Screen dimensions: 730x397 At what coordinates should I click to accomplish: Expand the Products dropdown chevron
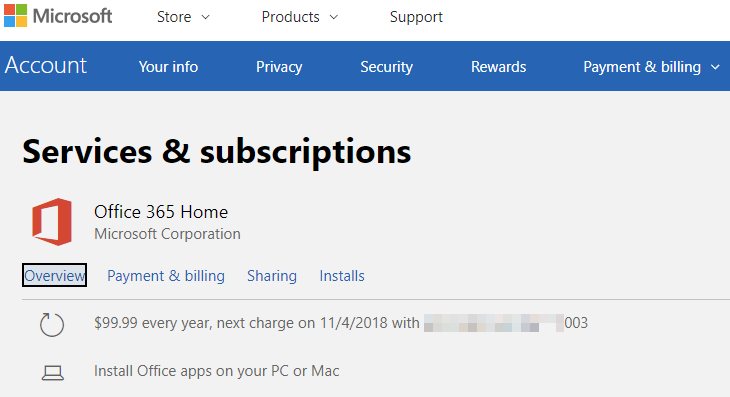(x=333, y=17)
